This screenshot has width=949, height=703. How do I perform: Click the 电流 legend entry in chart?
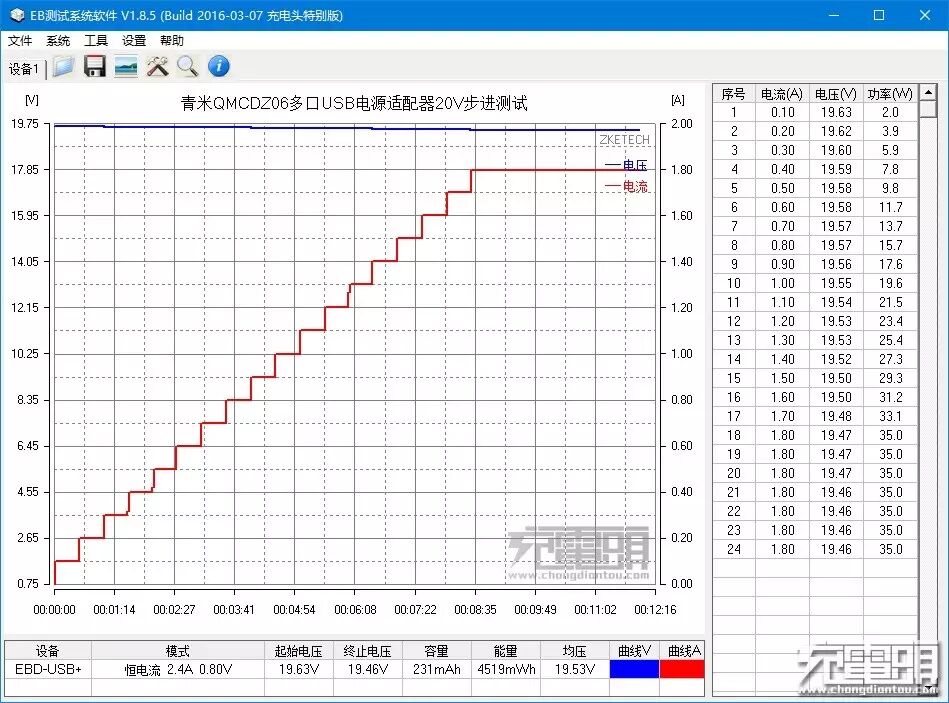(626, 186)
